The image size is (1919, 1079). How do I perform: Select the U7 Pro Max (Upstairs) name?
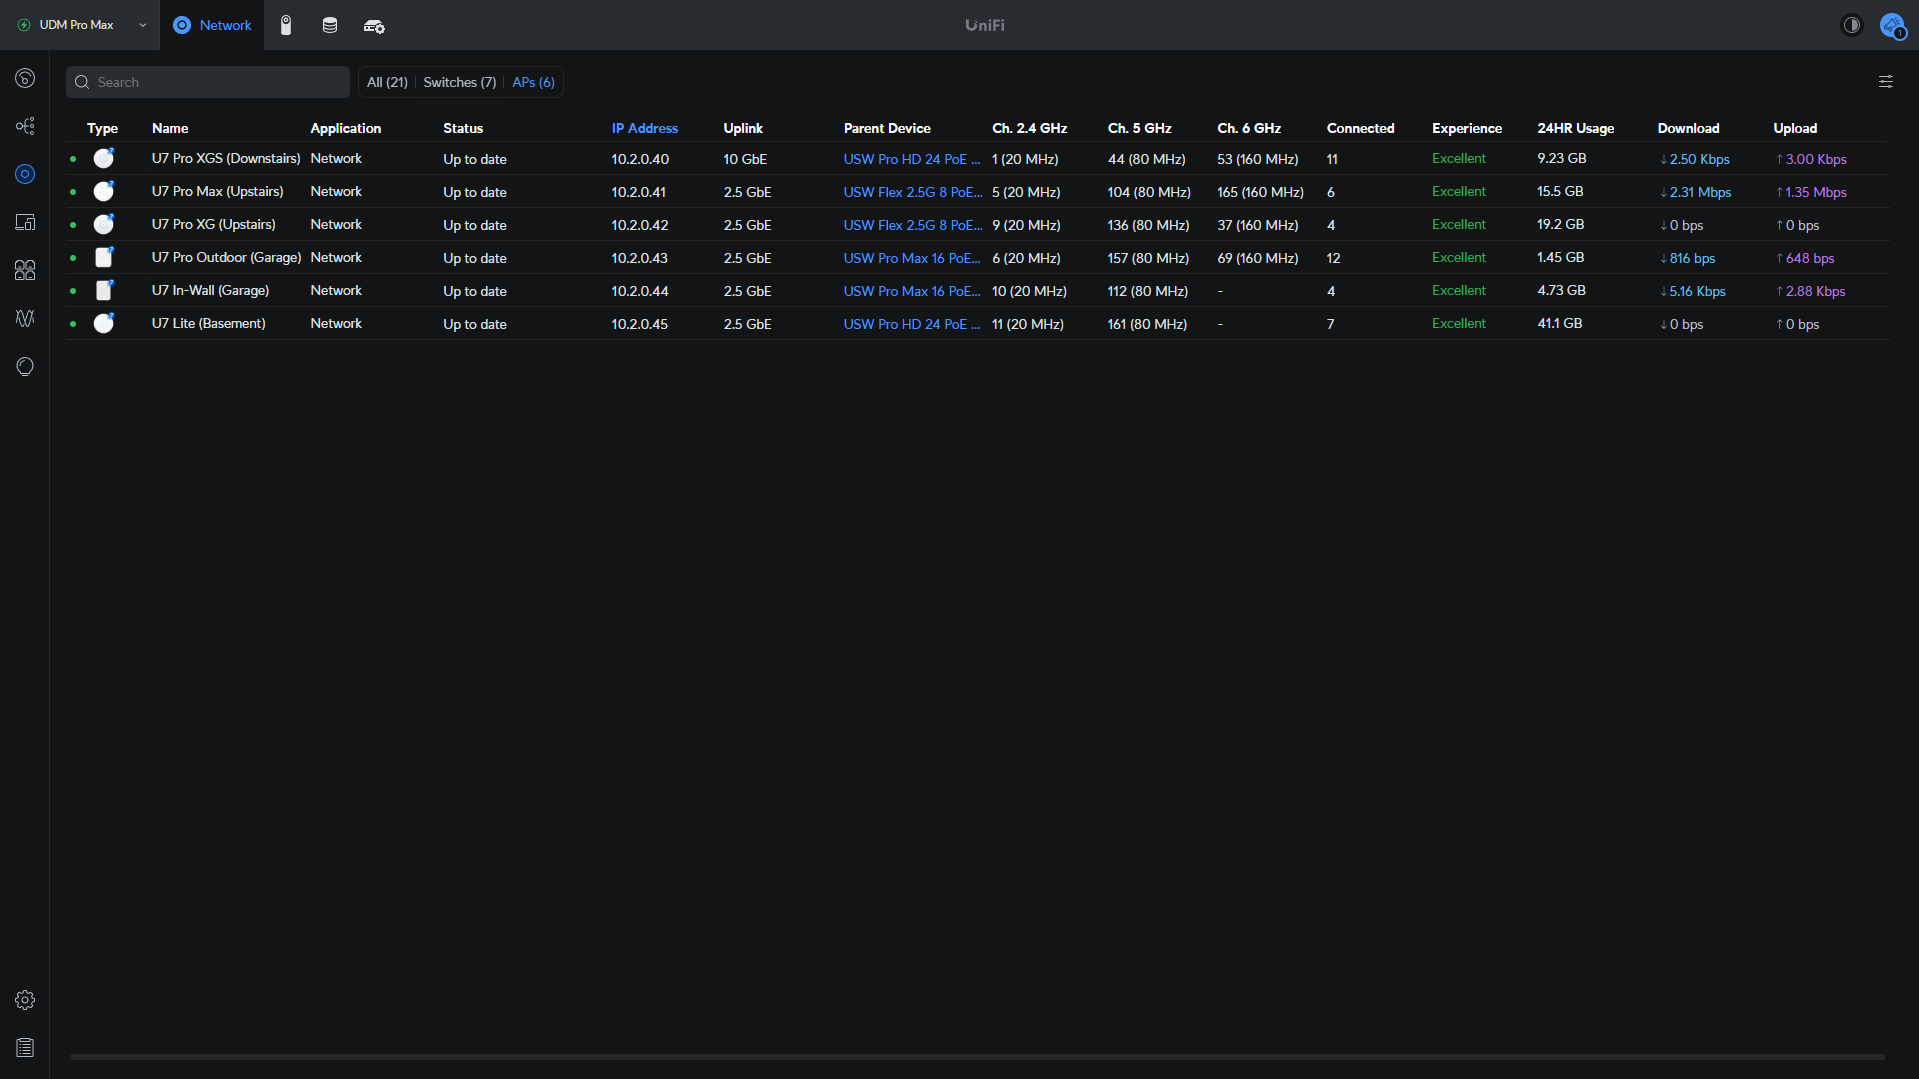click(x=217, y=191)
